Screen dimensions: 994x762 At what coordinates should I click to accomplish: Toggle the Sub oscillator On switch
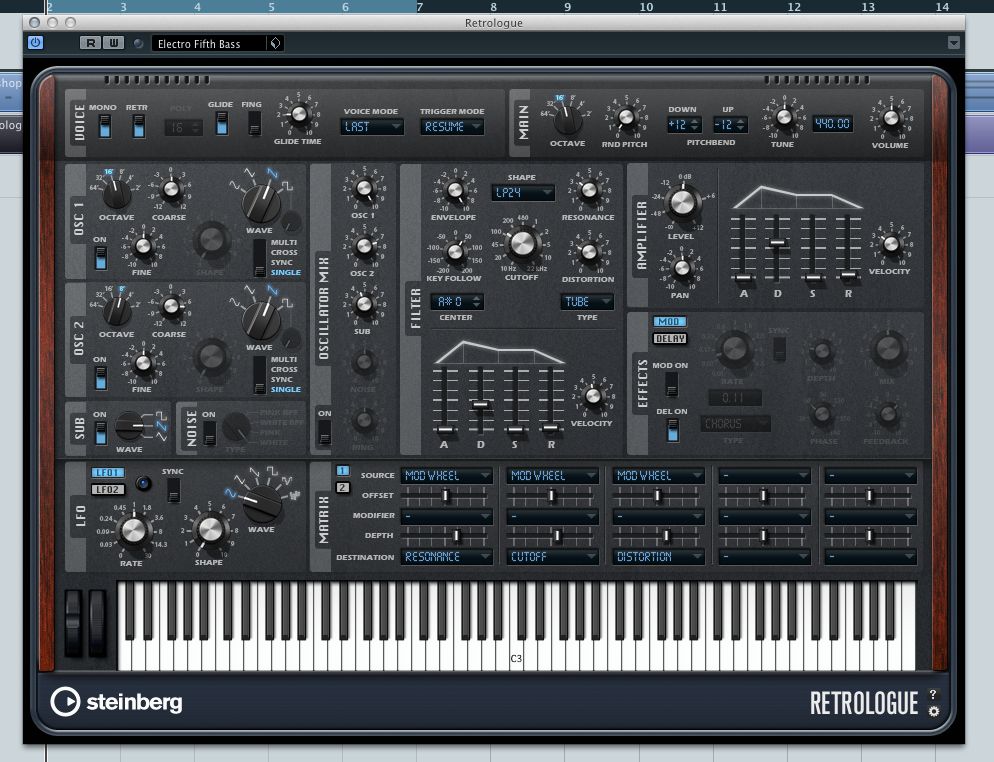100,433
